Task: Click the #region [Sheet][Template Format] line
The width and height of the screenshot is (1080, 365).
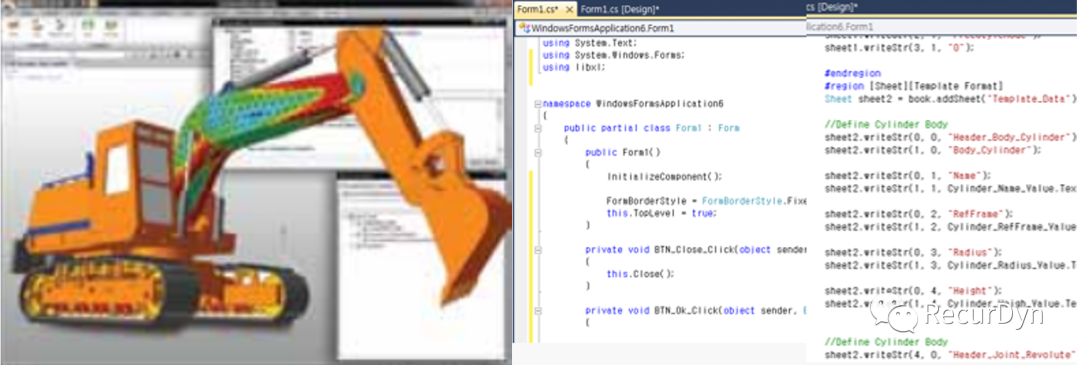Action: click(913, 85)
